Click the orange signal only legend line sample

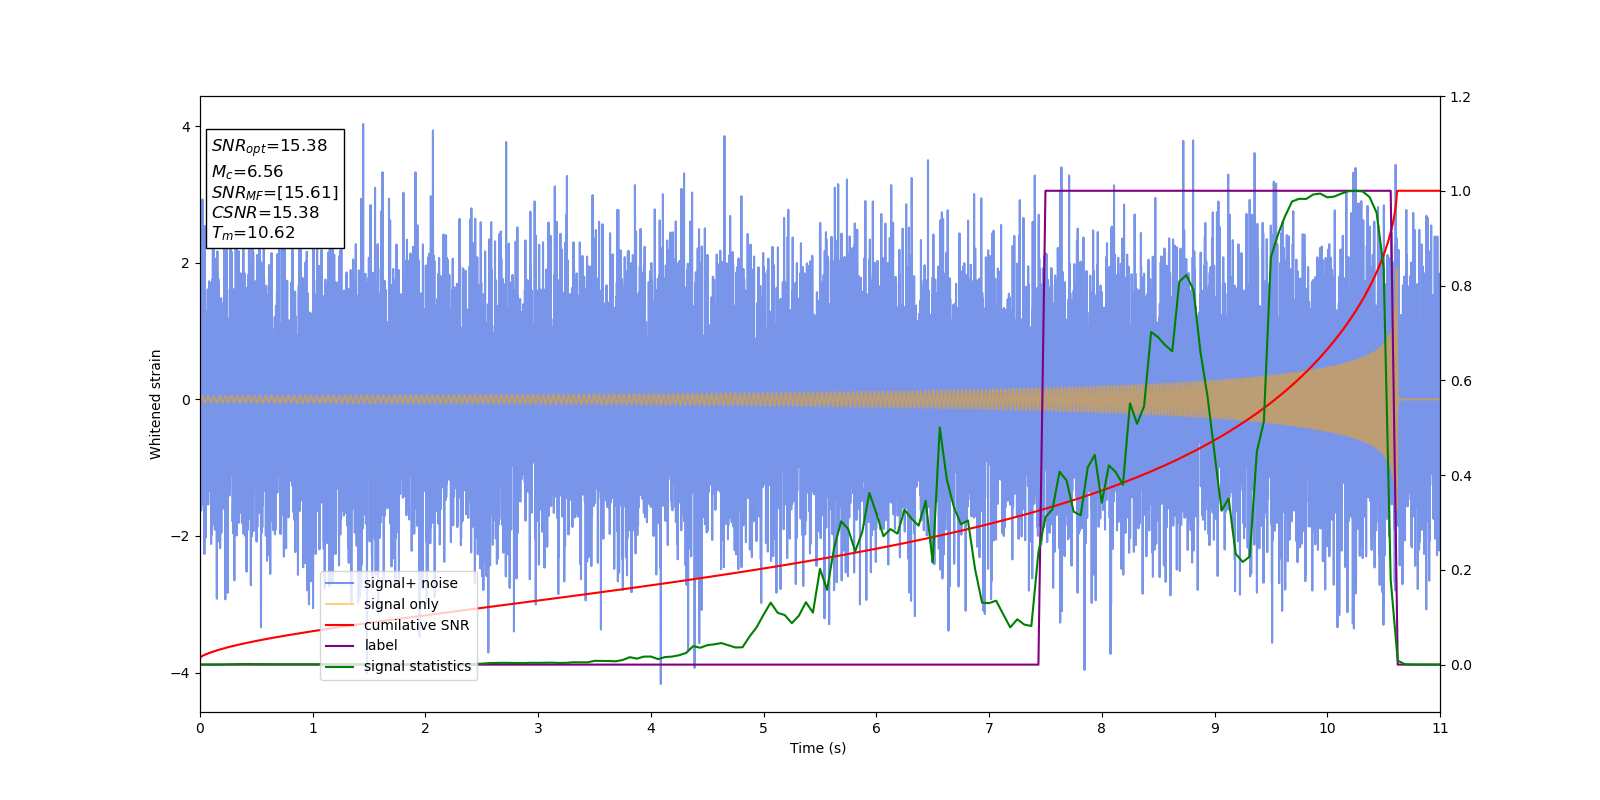point(341,604)
